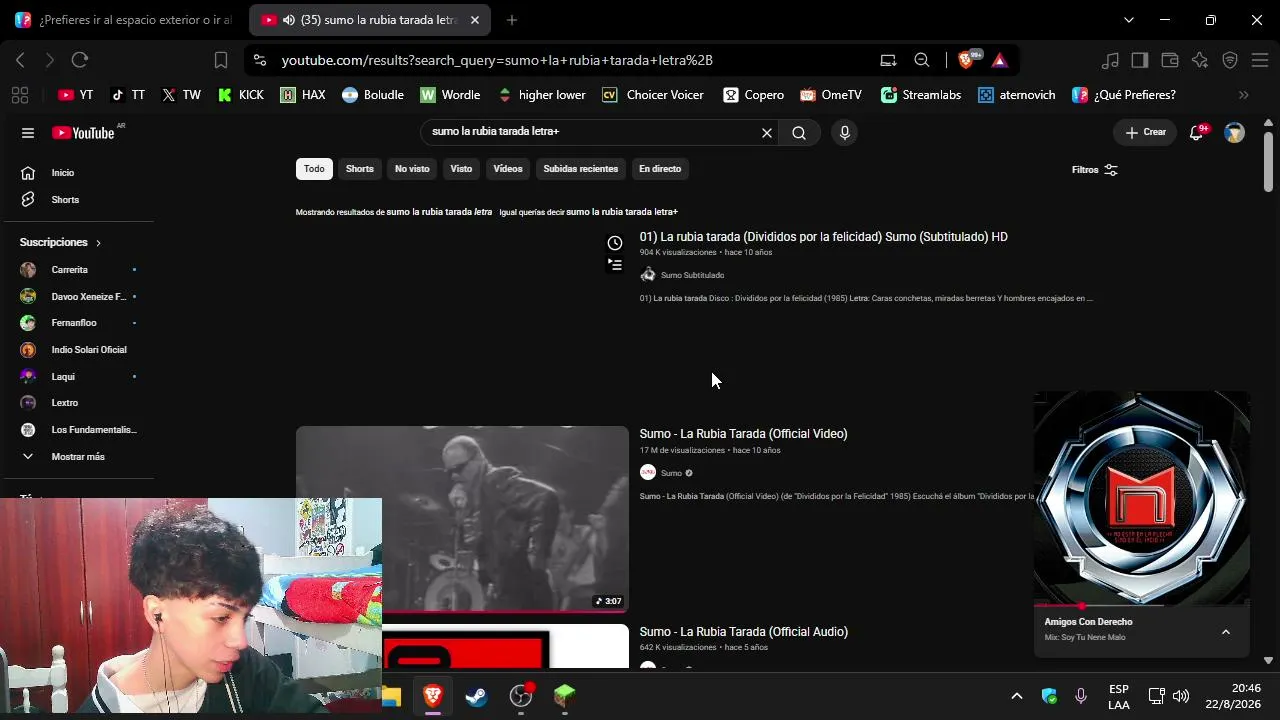The width and height of the screenshot is (1280, 720).
Task: Open the Brave Rewards triangle icon
Action: tap(1000, 60)
